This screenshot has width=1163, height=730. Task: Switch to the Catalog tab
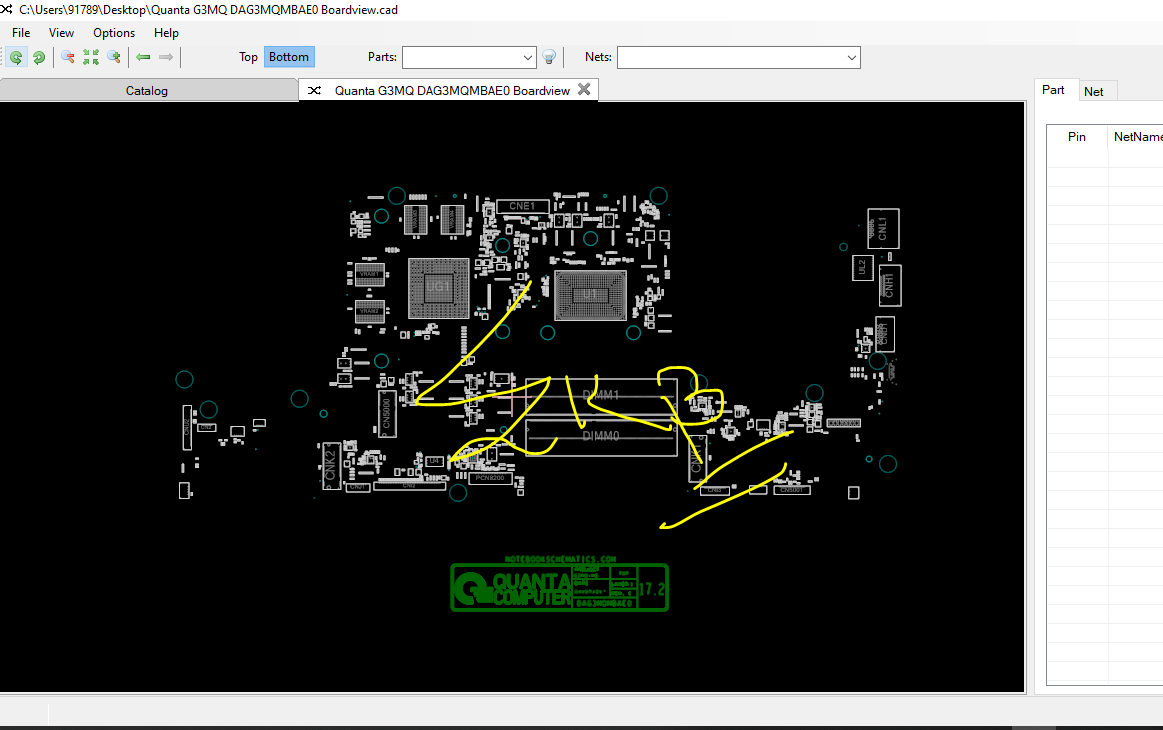[x=147, y=91]
